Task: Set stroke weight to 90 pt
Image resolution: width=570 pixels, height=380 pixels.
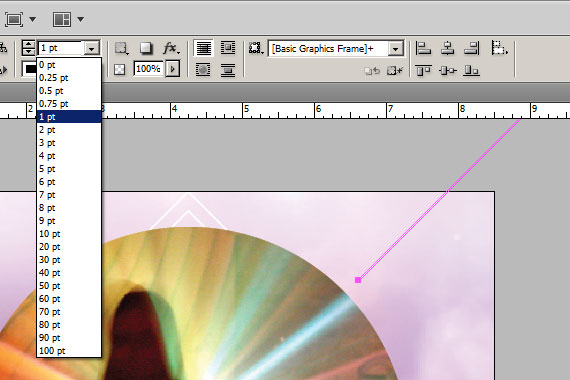Action: click(x=69, y=338)
